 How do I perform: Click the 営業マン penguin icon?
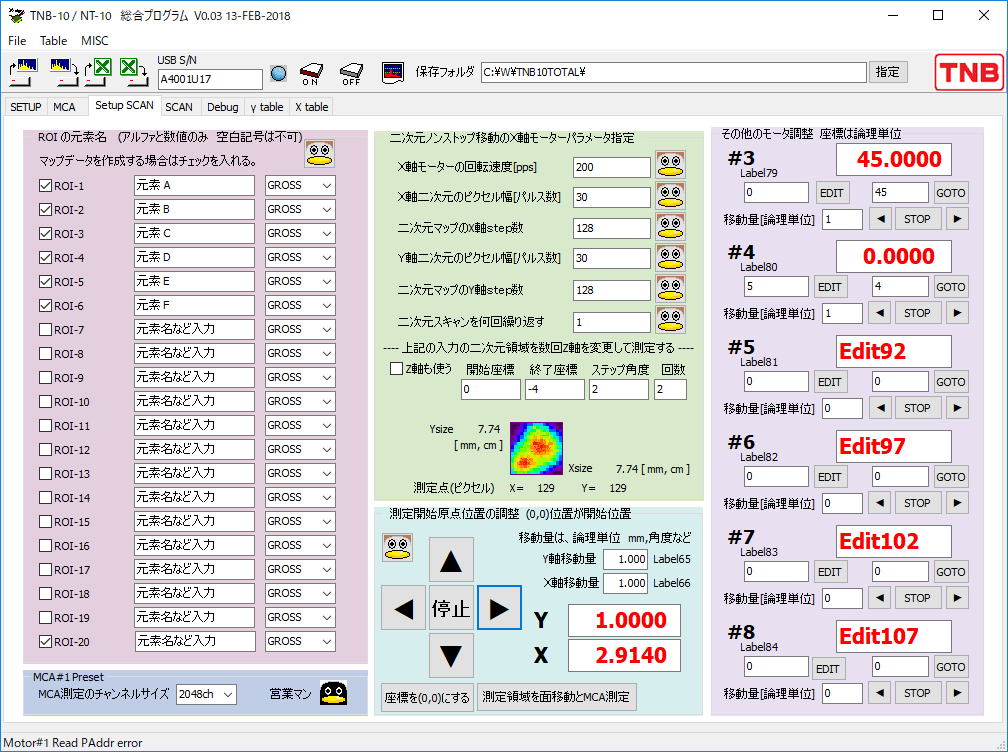334,694
